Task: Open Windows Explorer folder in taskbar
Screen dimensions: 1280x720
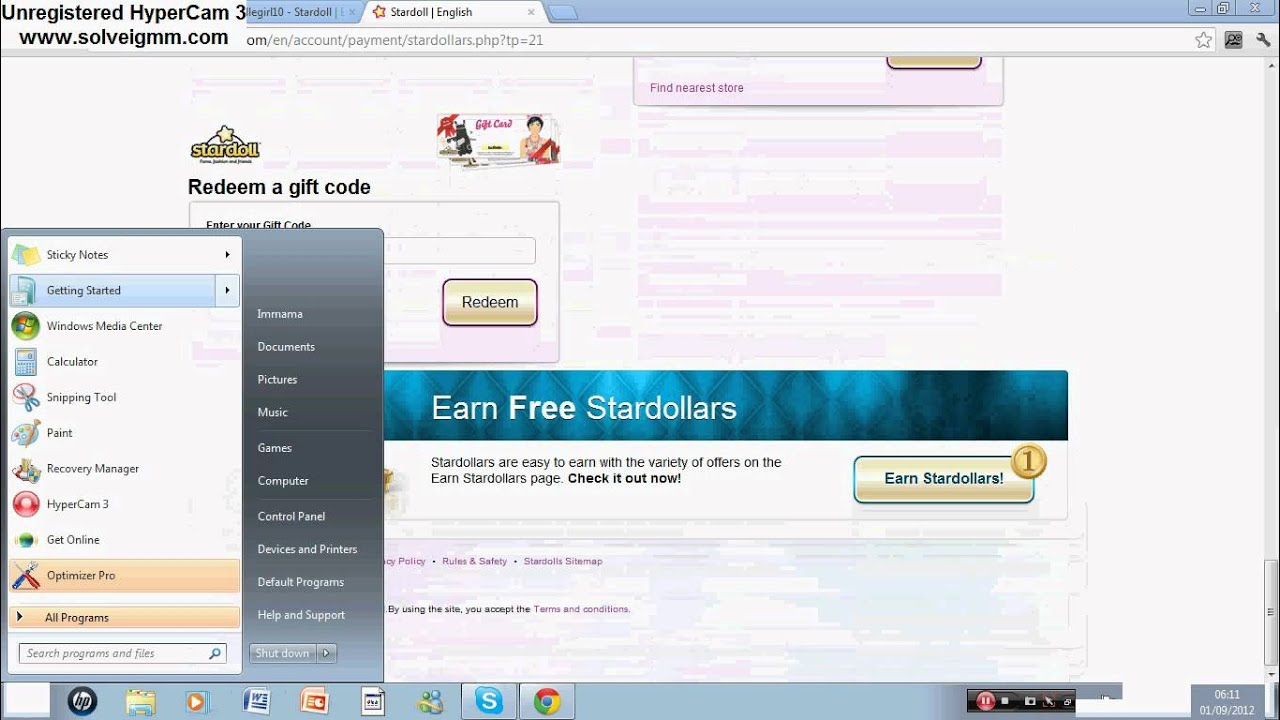Action: pyautogui.click(x=140, y=702)
